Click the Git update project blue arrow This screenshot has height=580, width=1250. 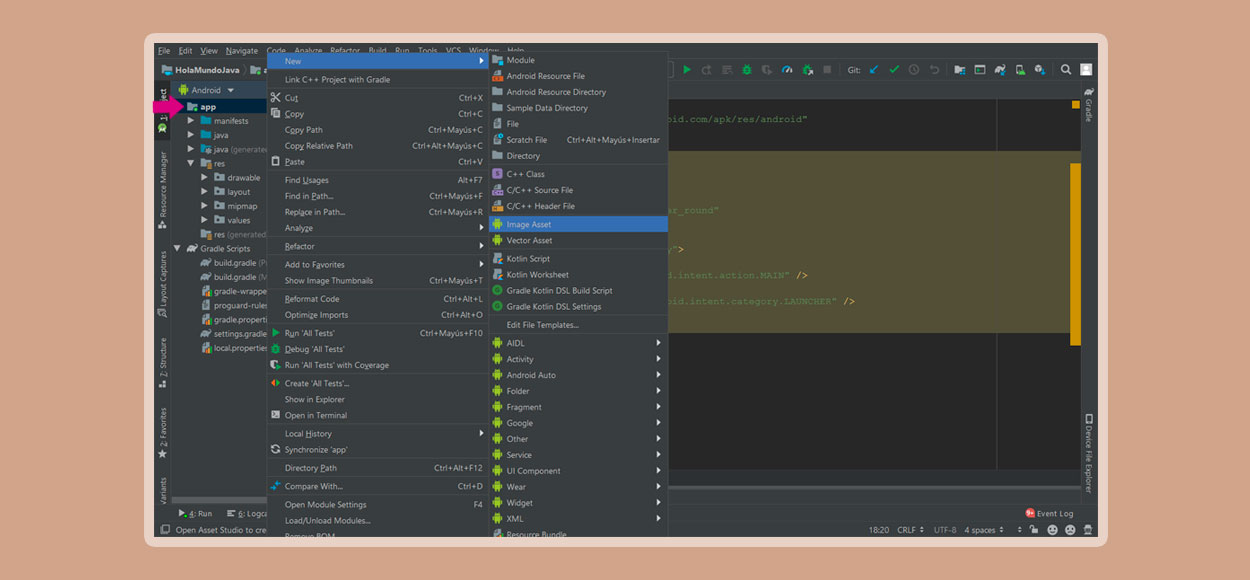tap(874, 70)
